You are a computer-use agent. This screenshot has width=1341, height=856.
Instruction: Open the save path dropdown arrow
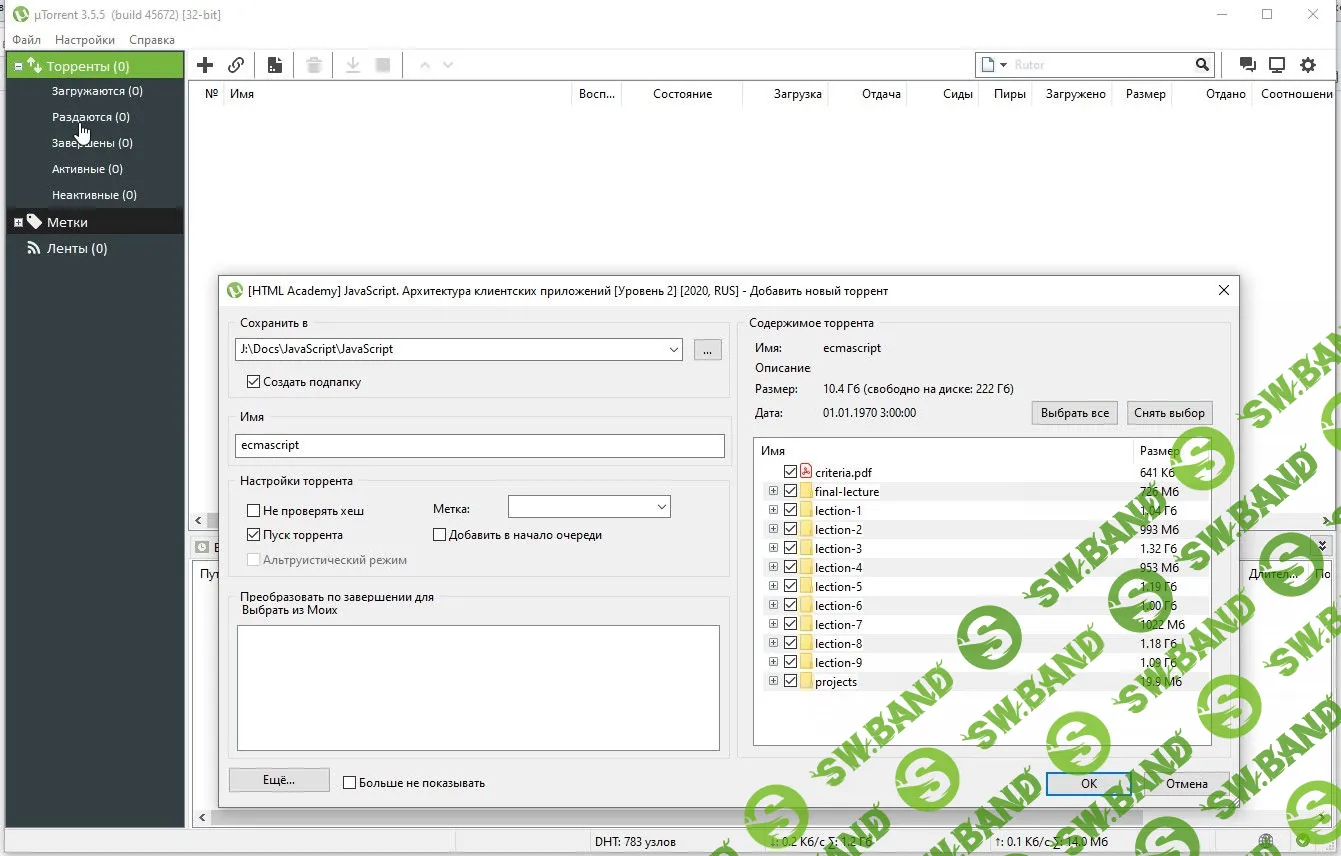(672, 350)
